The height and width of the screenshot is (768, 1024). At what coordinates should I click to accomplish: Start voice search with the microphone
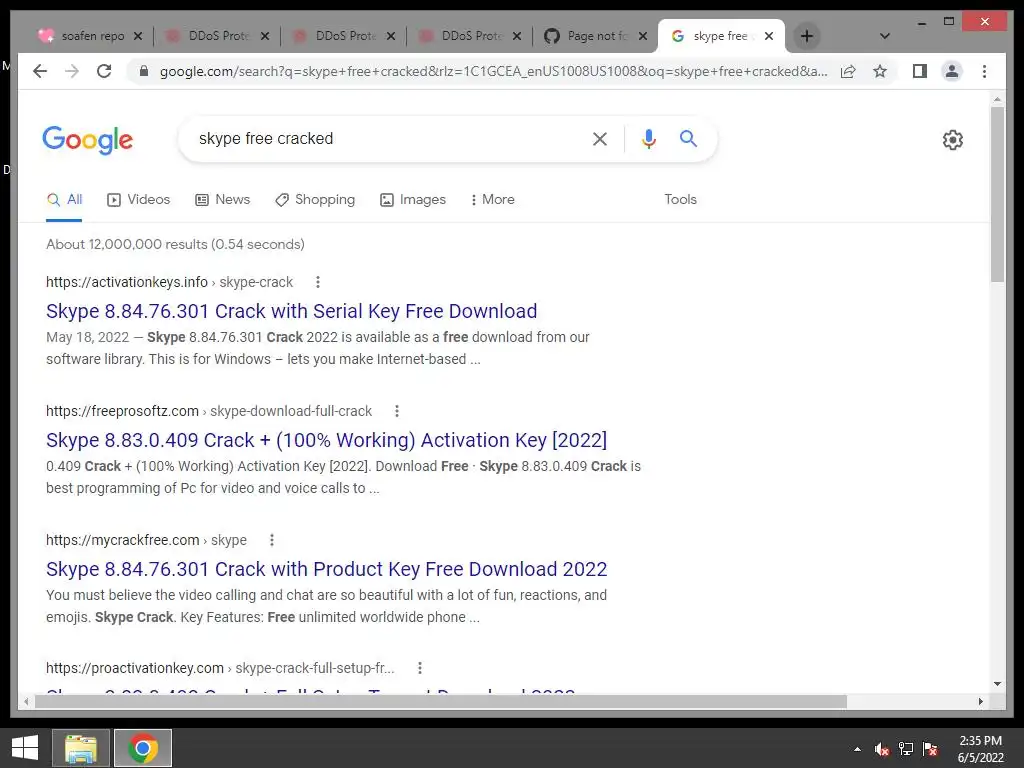pyautogui.click(x=648, y=138)
